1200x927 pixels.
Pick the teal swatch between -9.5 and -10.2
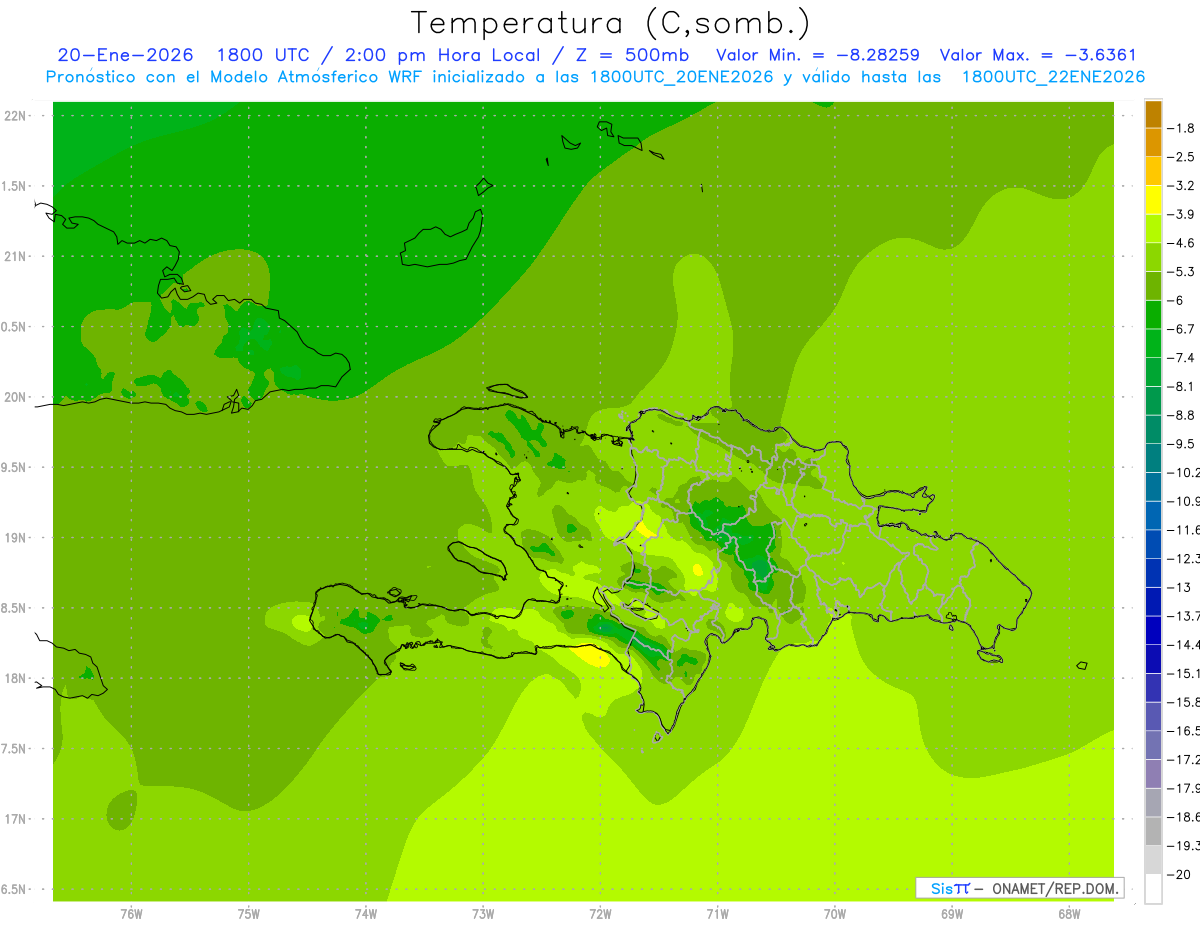pyautogui.click(x=1153, y=458)
